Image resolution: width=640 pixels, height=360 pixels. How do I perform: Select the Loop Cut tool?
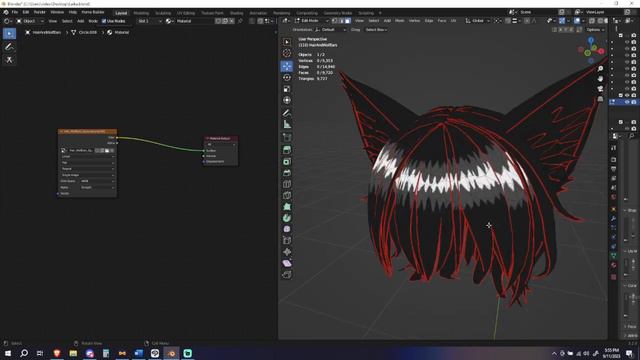click(287, 184)
